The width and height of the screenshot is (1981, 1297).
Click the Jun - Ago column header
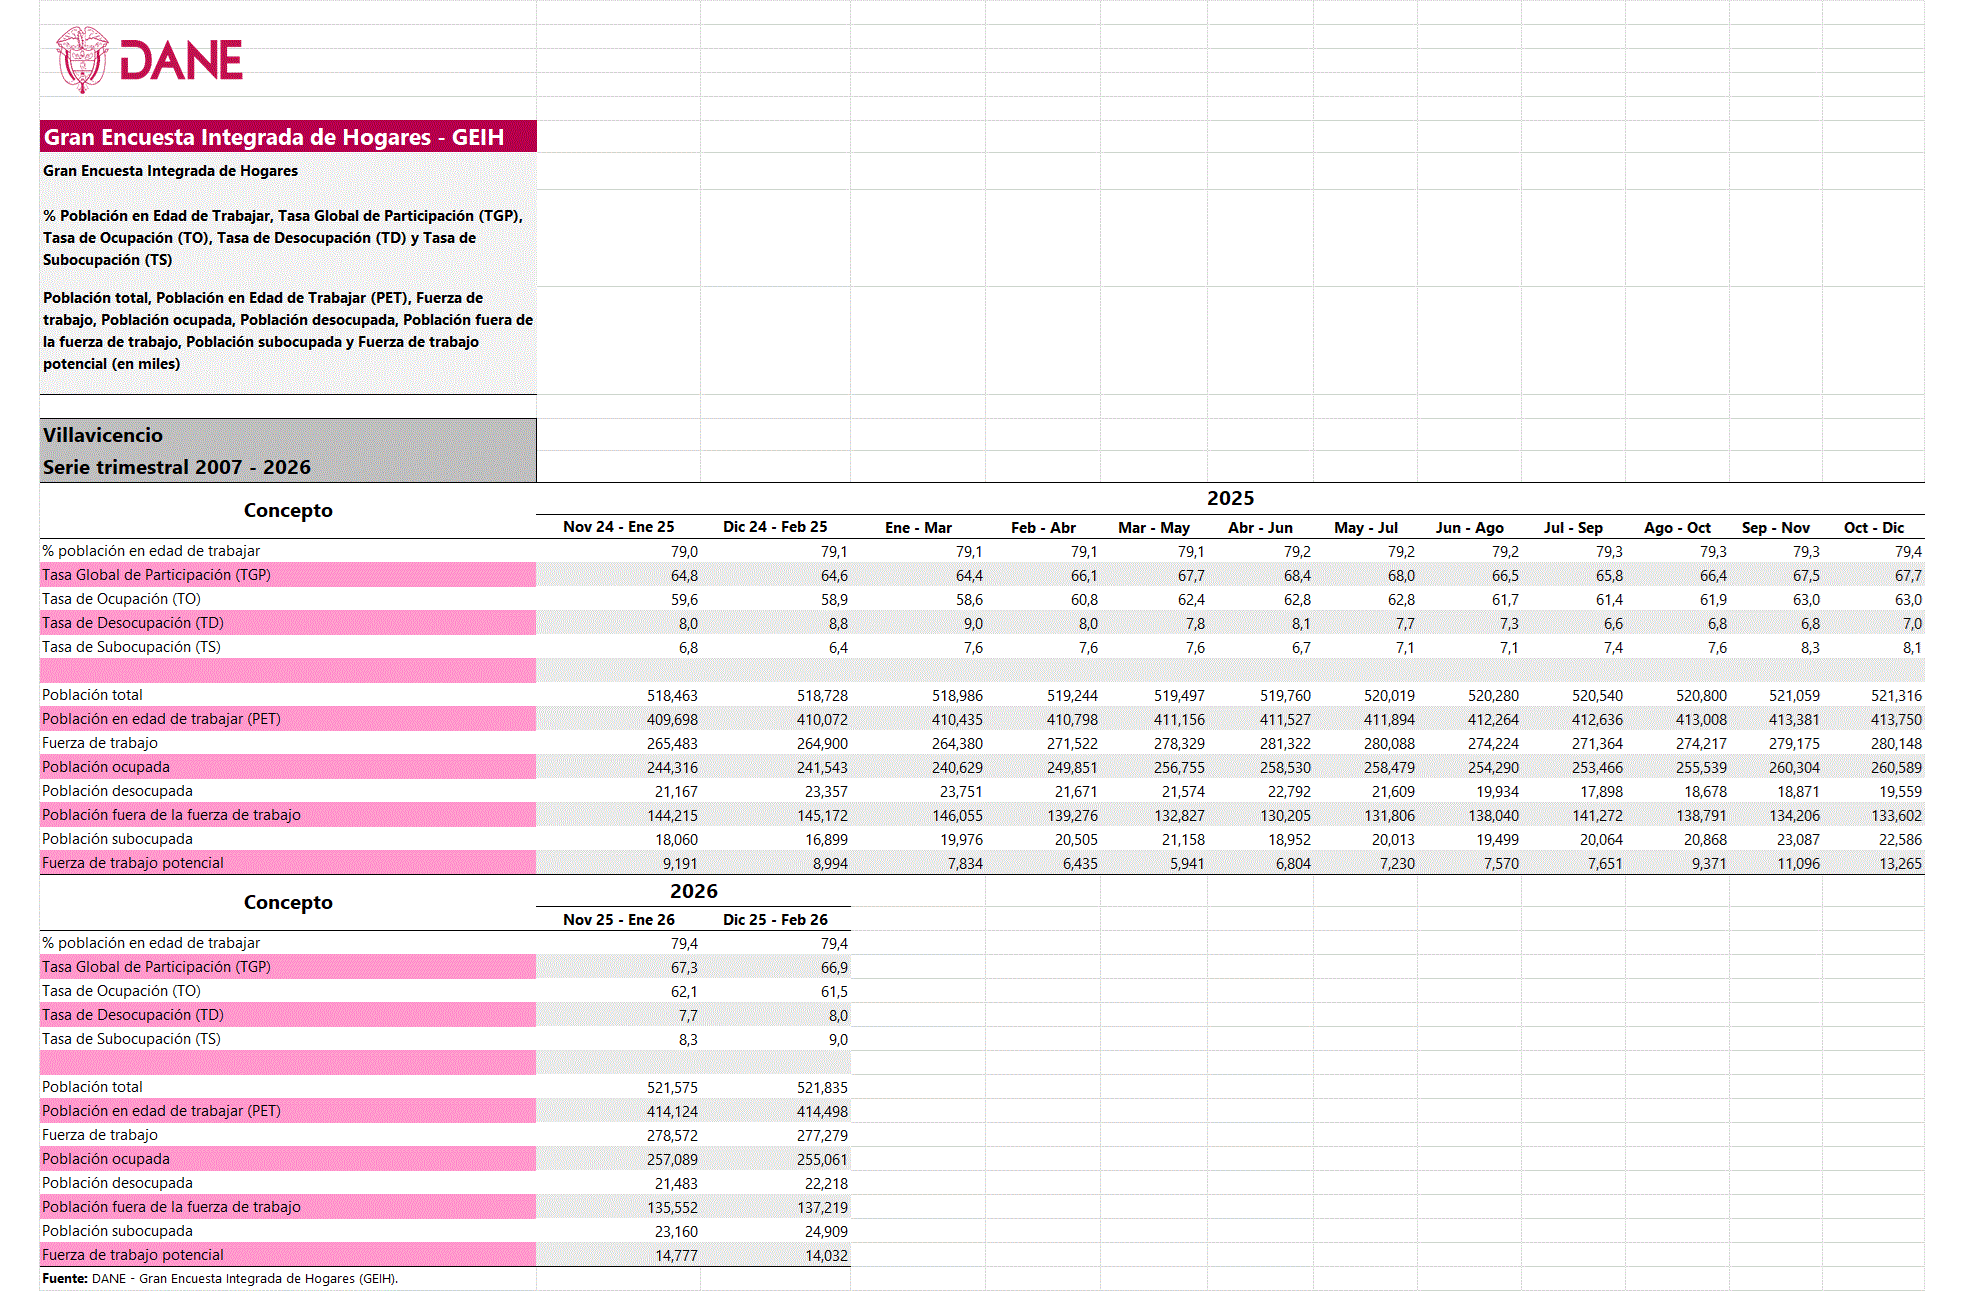click(x=1469, y=527)
